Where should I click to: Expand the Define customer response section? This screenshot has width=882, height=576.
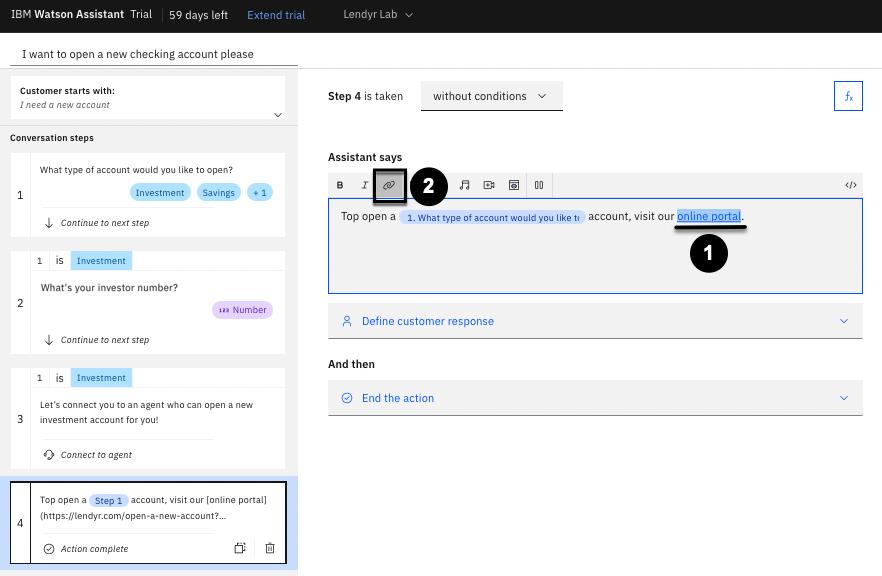(595, 321)
